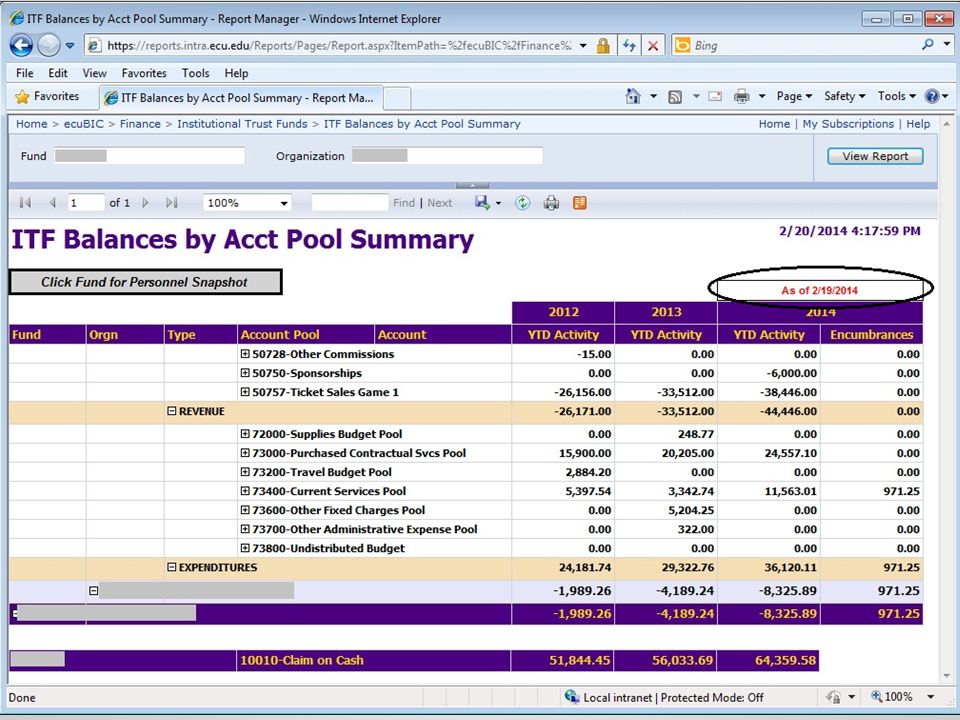Expand the 73800-Undistributed Budget row
This screenshot has width=960, height=720.
[245, 548]
